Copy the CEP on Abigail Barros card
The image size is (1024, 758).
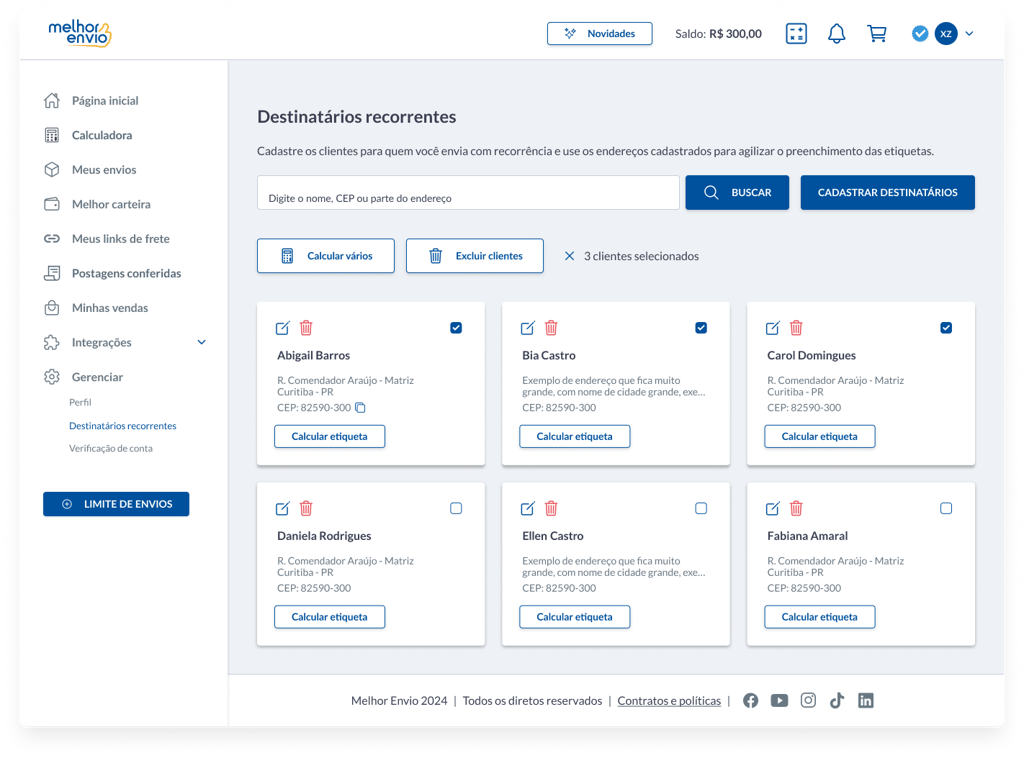[x=360, y=407]
